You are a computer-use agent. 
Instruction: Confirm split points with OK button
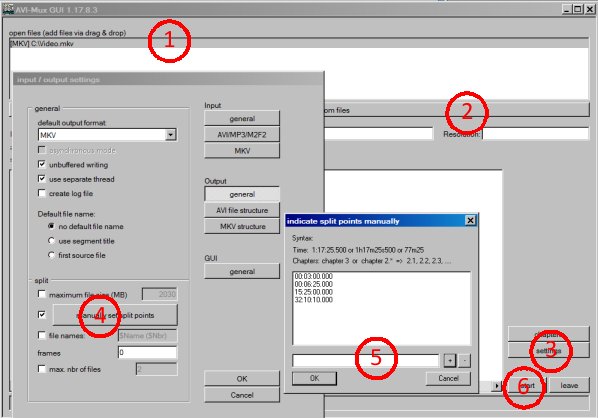tap(314, 378)
